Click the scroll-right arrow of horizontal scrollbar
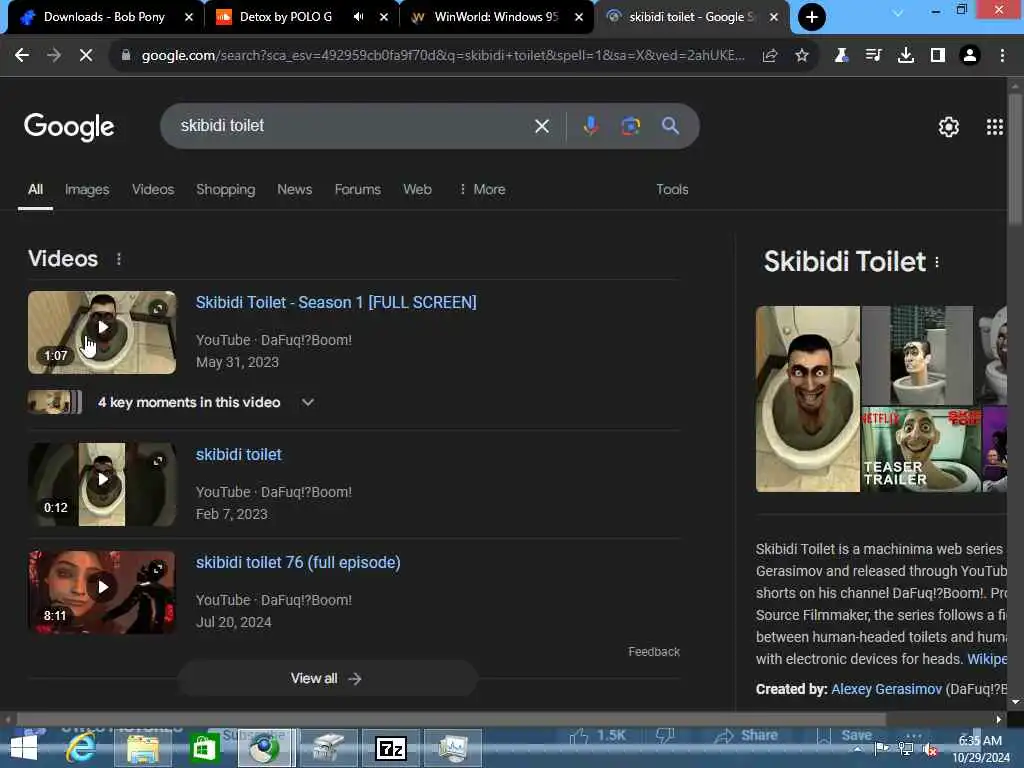1024x768 pixels. pos(998,719)
